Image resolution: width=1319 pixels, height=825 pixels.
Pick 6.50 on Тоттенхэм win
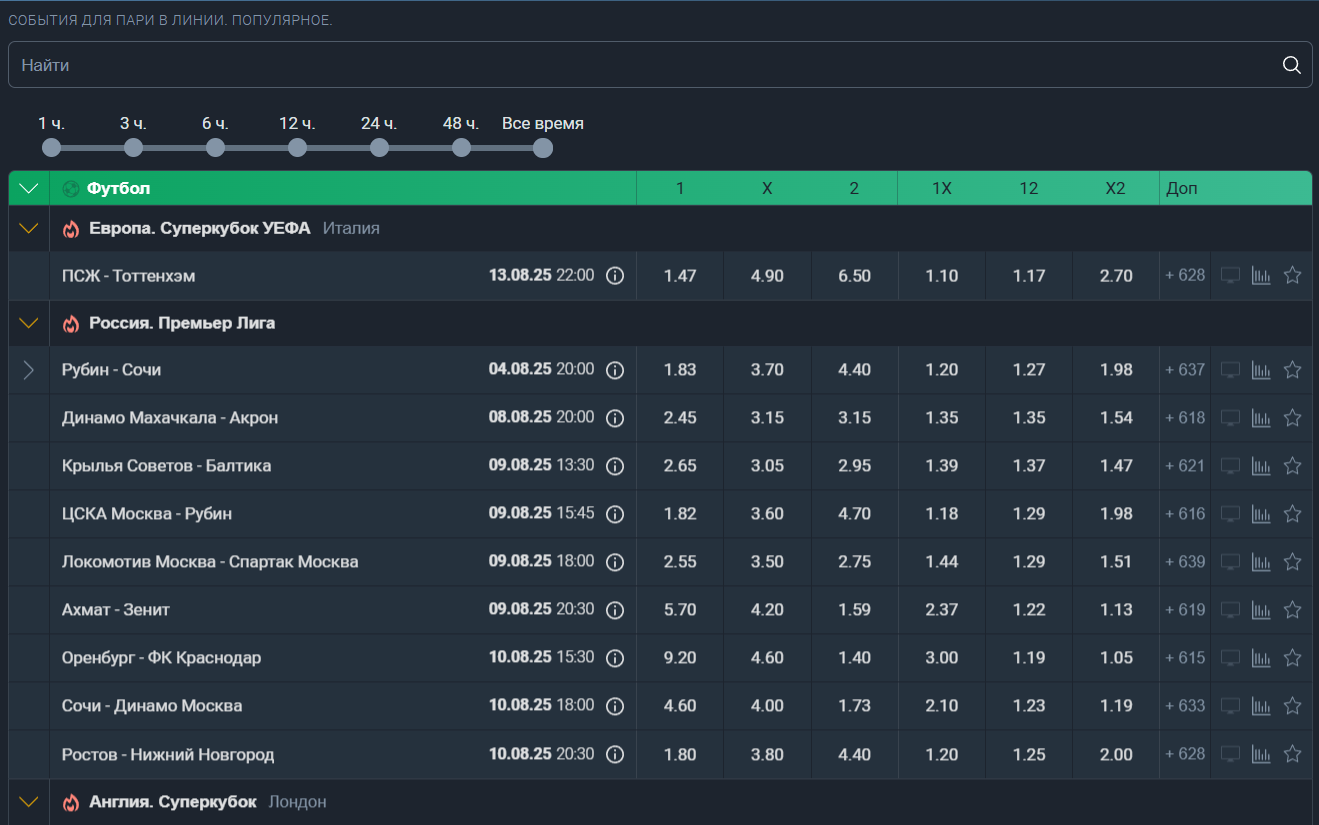(854, 276)
